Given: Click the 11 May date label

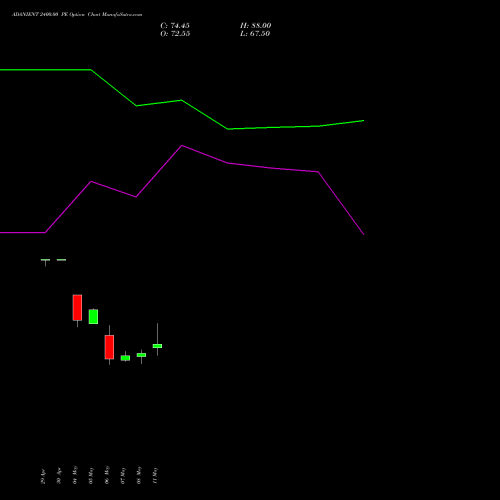Looking at the screenshot, I should tap(155, 476).
